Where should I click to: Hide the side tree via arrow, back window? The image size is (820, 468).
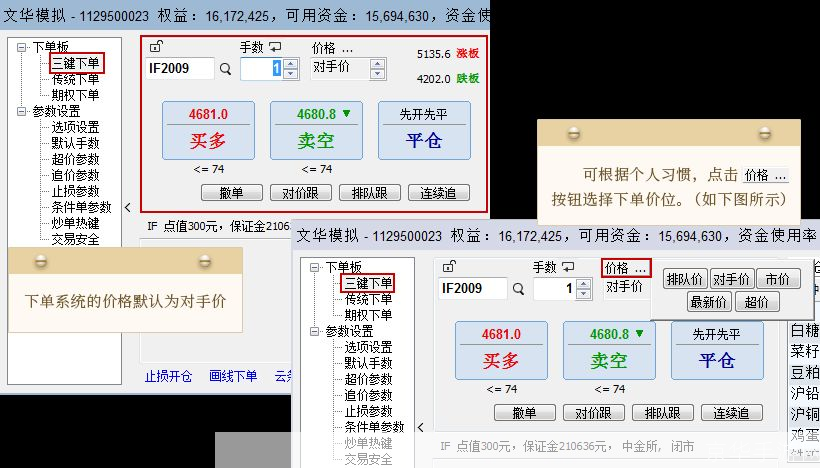pos(128,208)
